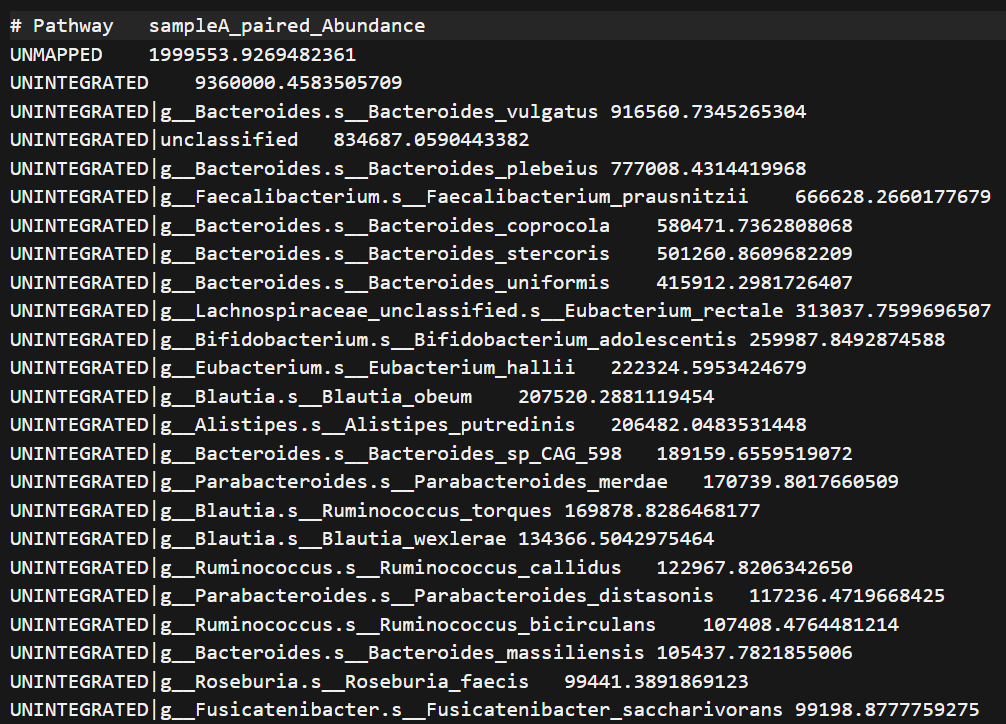Select the sampleA_paired_Abundance column header
The height and width of the screenshot is (724, 1006).
tap(287, 26)
